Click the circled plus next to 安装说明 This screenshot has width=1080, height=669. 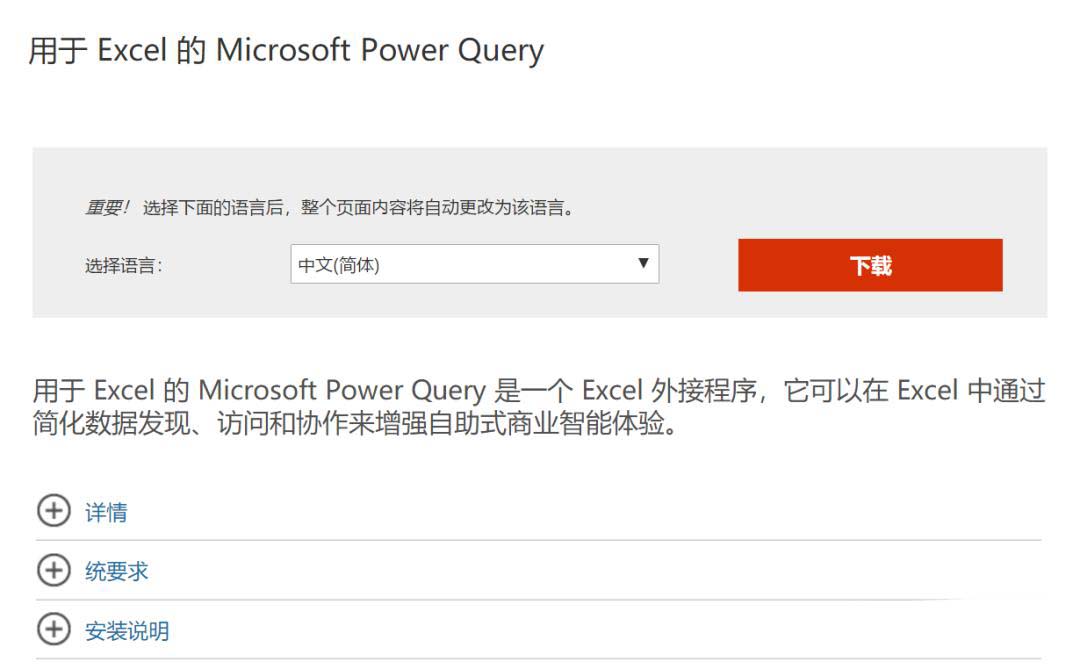click(54, 630)
